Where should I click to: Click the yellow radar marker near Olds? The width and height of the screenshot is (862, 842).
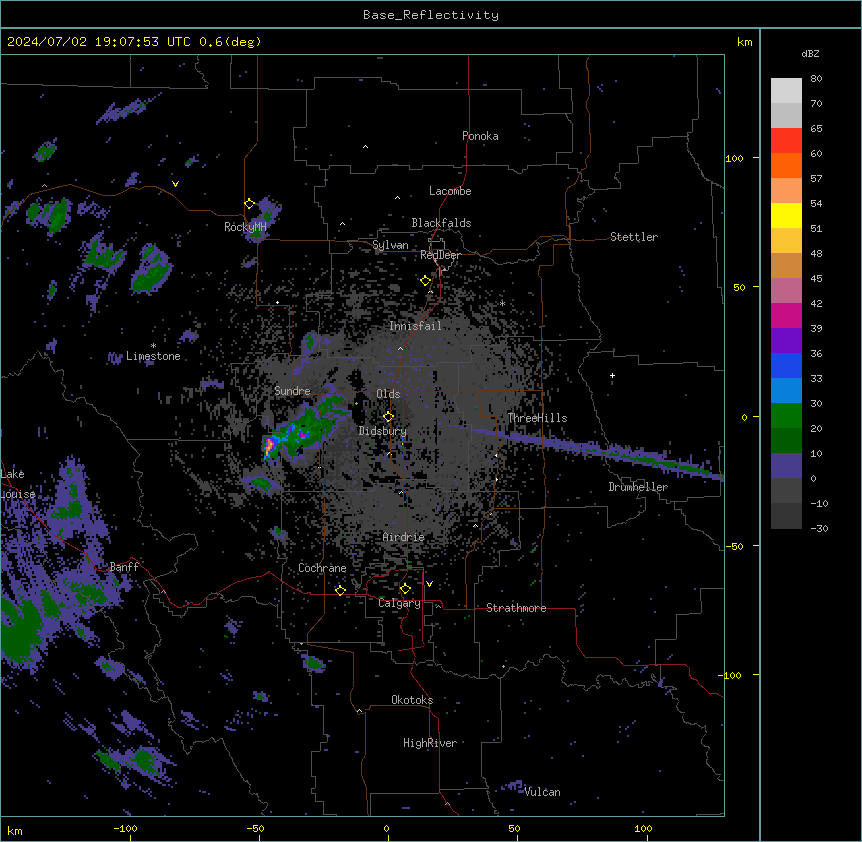(x=388, y=417)
